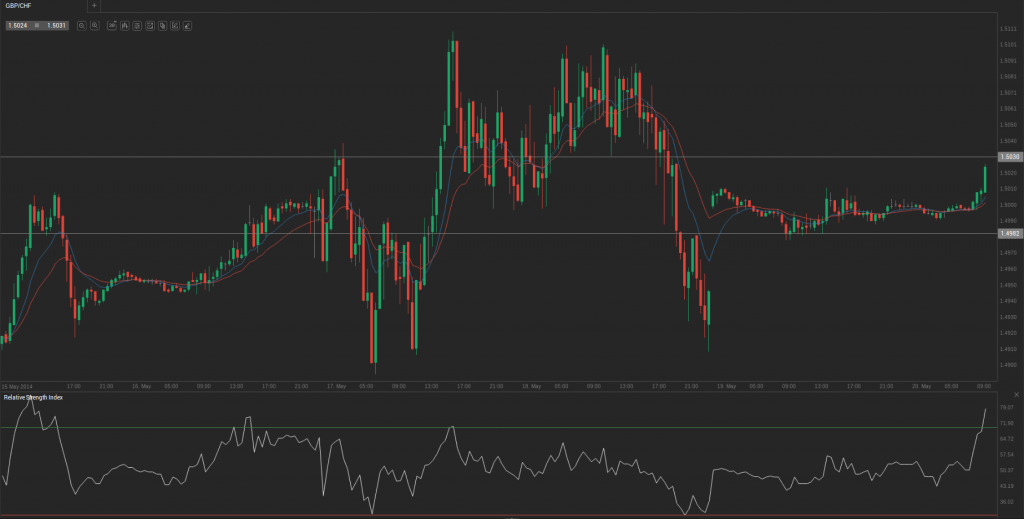The height and width of the screenshot is (519, 1024).
Task: Click the green RSI overbought level line
Action: [500, 428]
